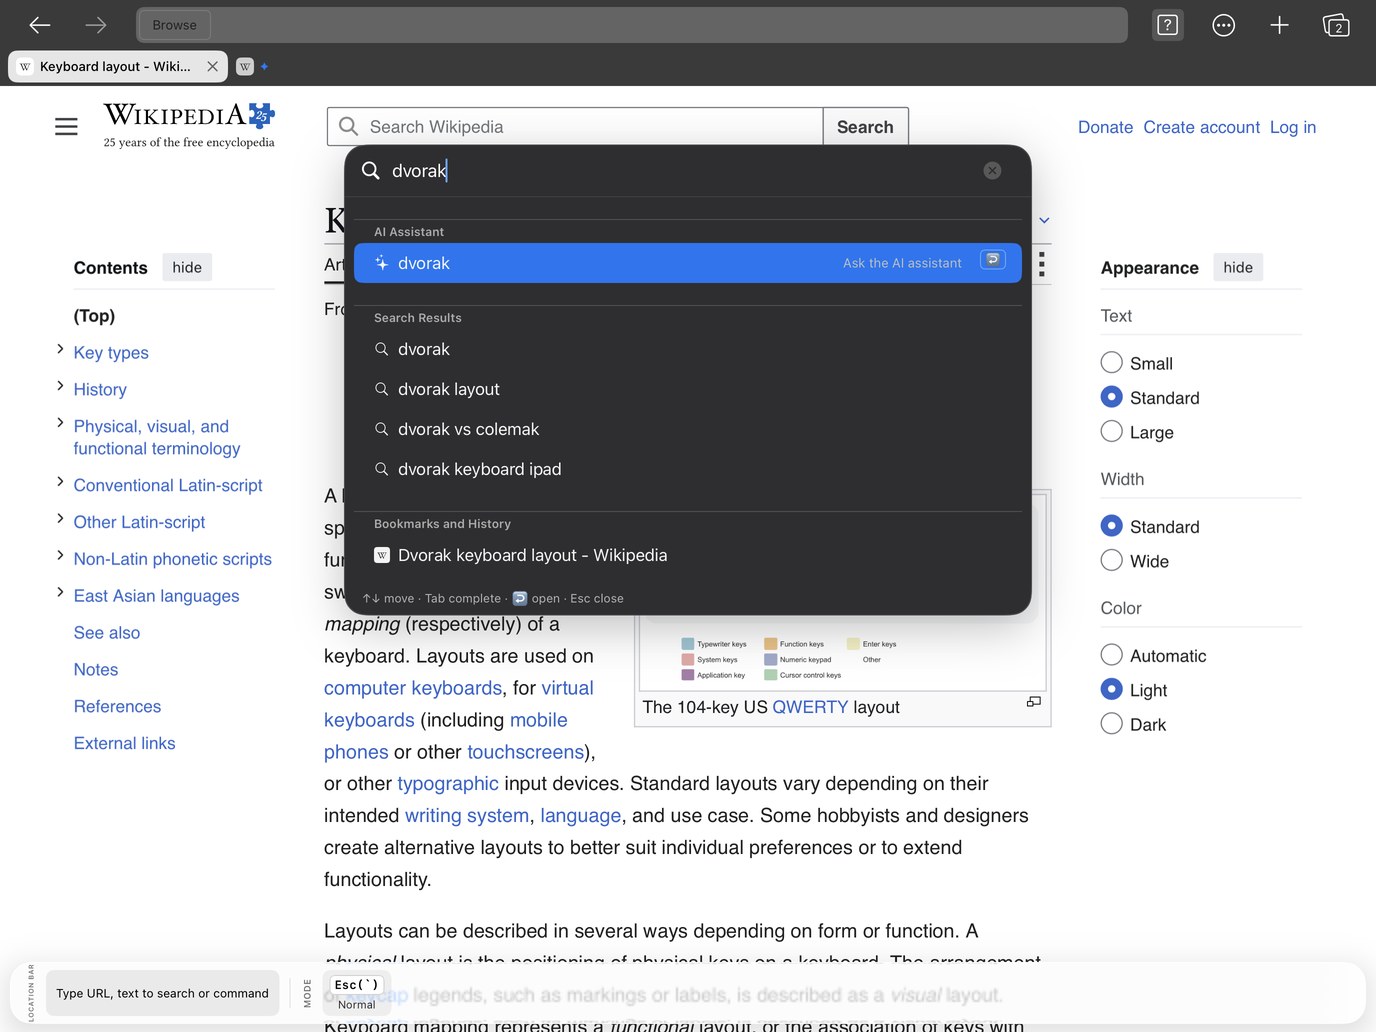Open the Donate link
This screenshot has height=1032, width=1376.
(1105, 127)
